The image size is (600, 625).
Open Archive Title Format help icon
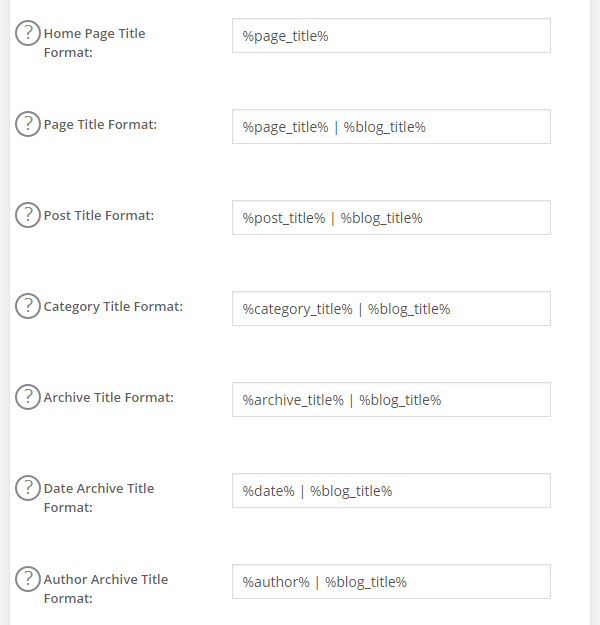point(28,397)
